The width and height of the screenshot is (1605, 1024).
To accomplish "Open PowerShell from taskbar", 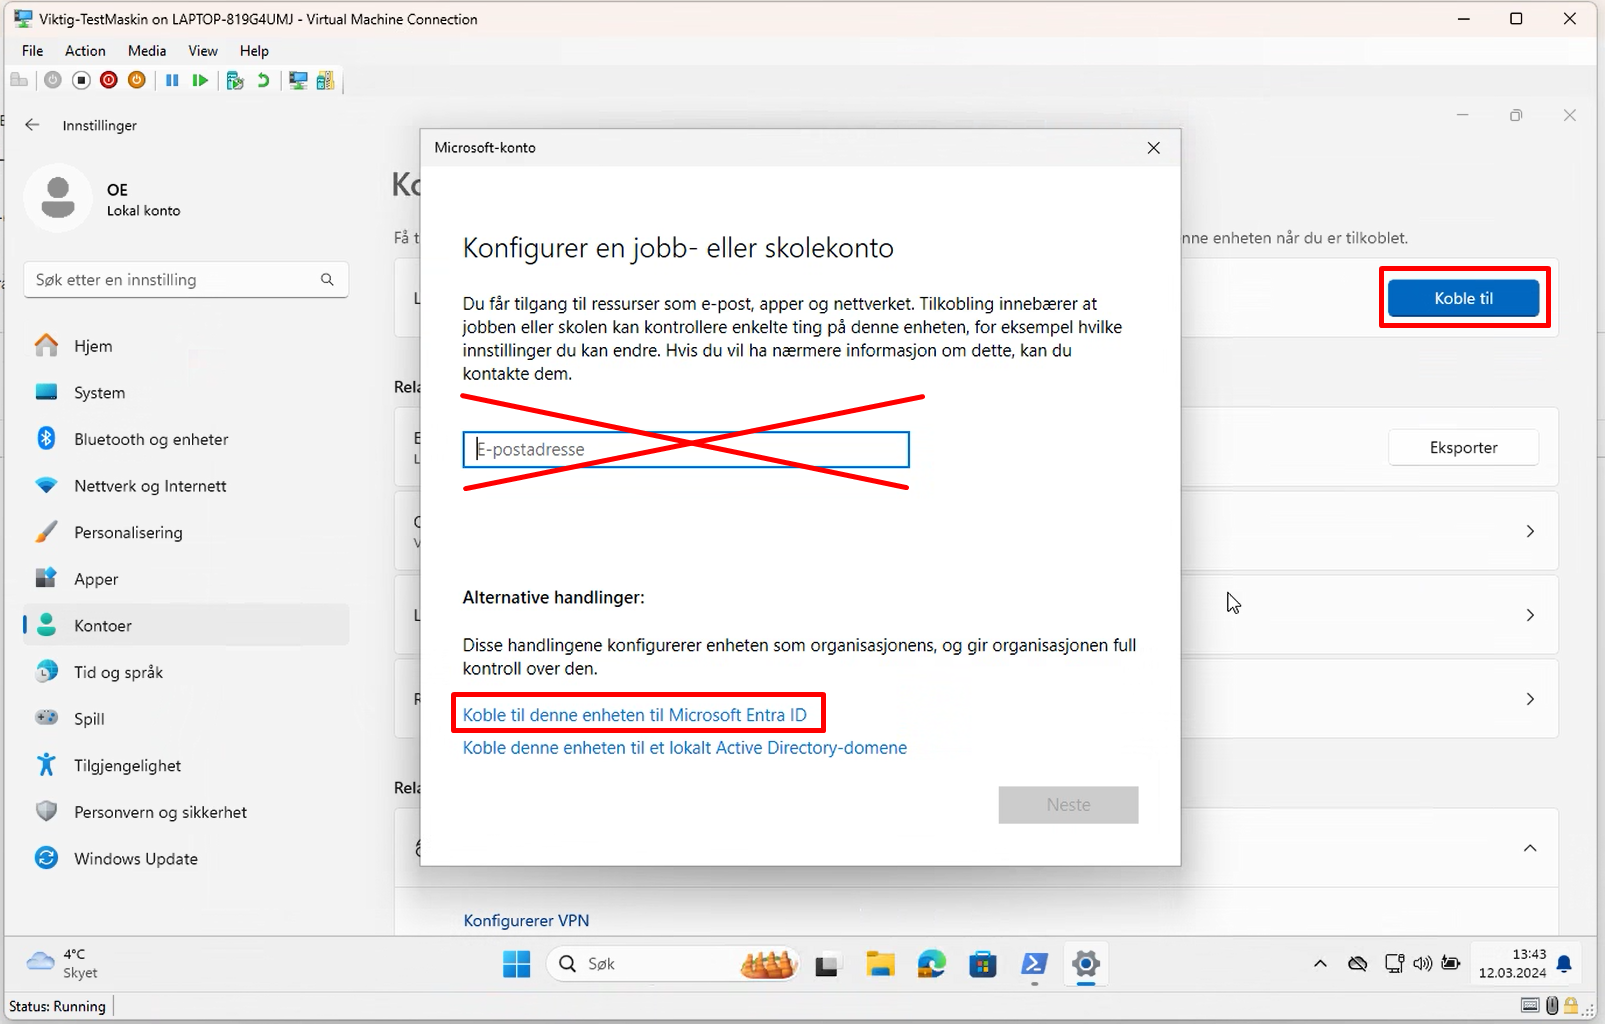I will tap(1034, 964).
